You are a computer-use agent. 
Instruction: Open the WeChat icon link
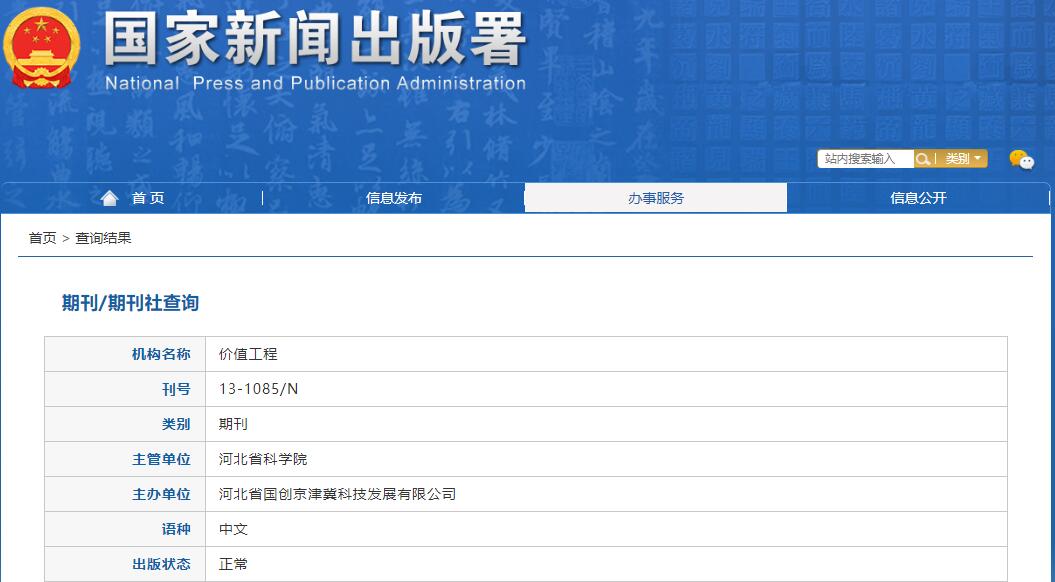(x=1021, y=159)
